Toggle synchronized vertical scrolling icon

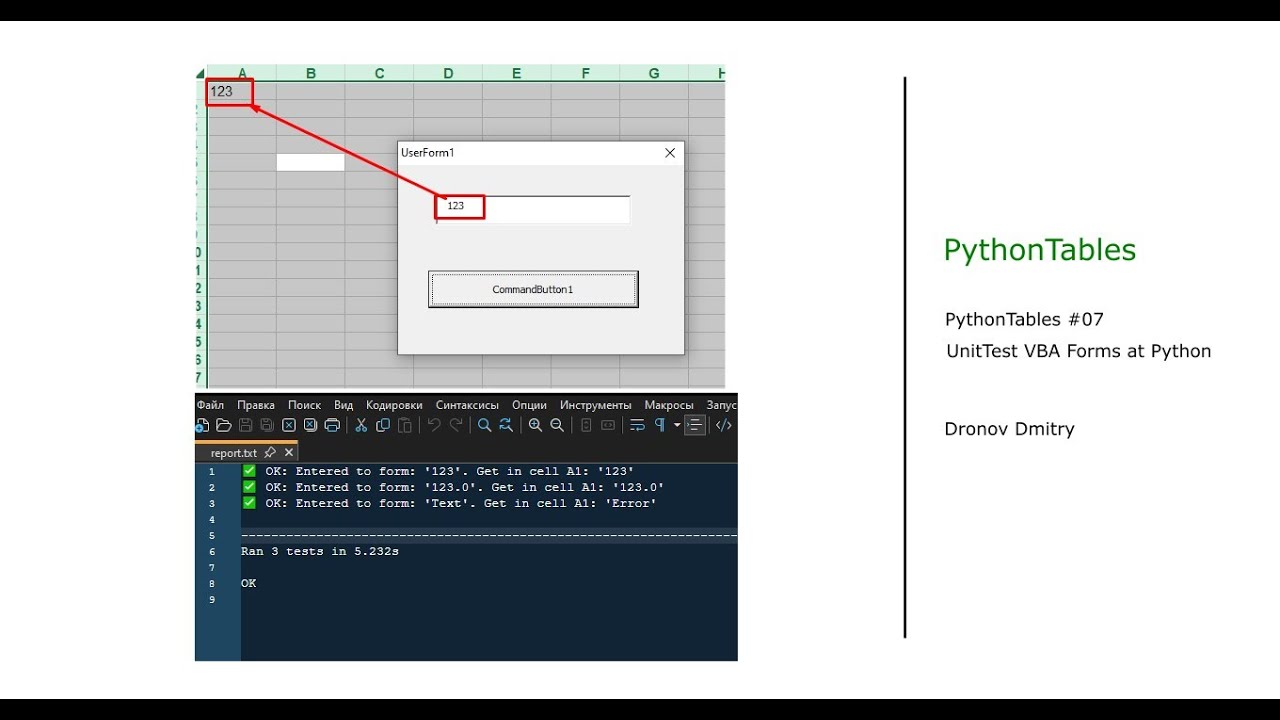pyautogui.click(x=586, y=425)
